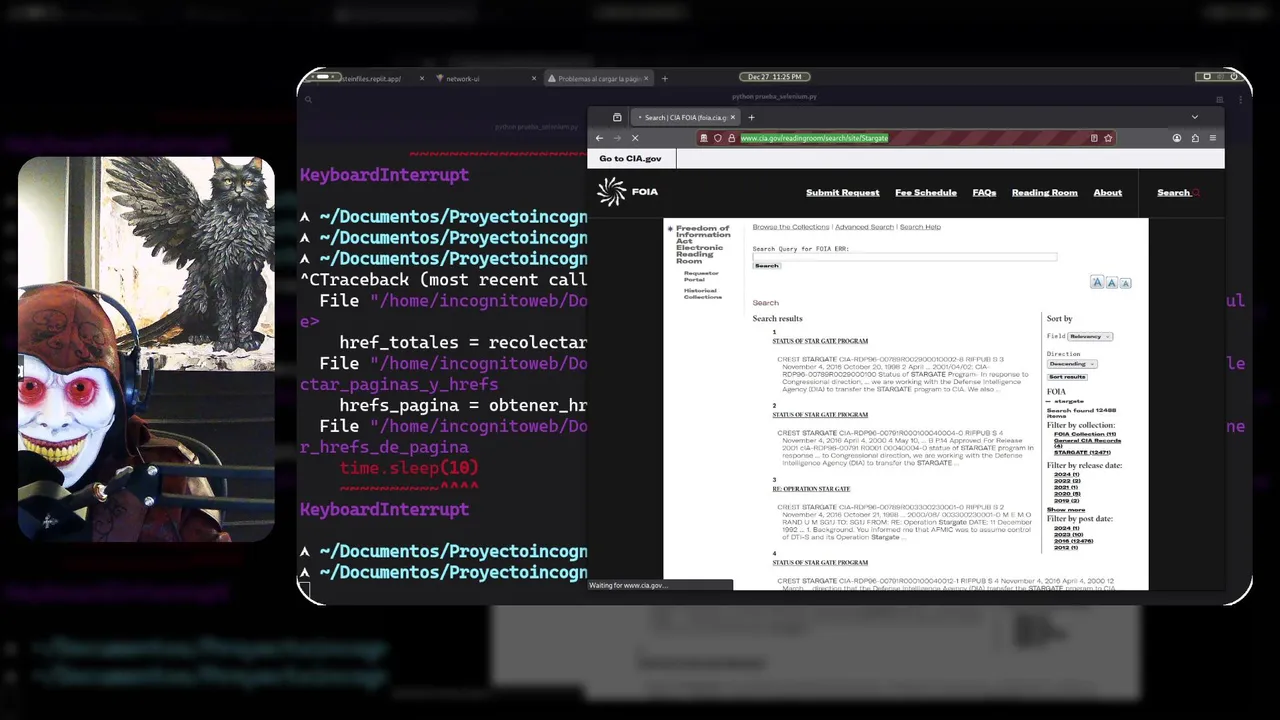Open Submit Request in FOIA navigation

842,193
